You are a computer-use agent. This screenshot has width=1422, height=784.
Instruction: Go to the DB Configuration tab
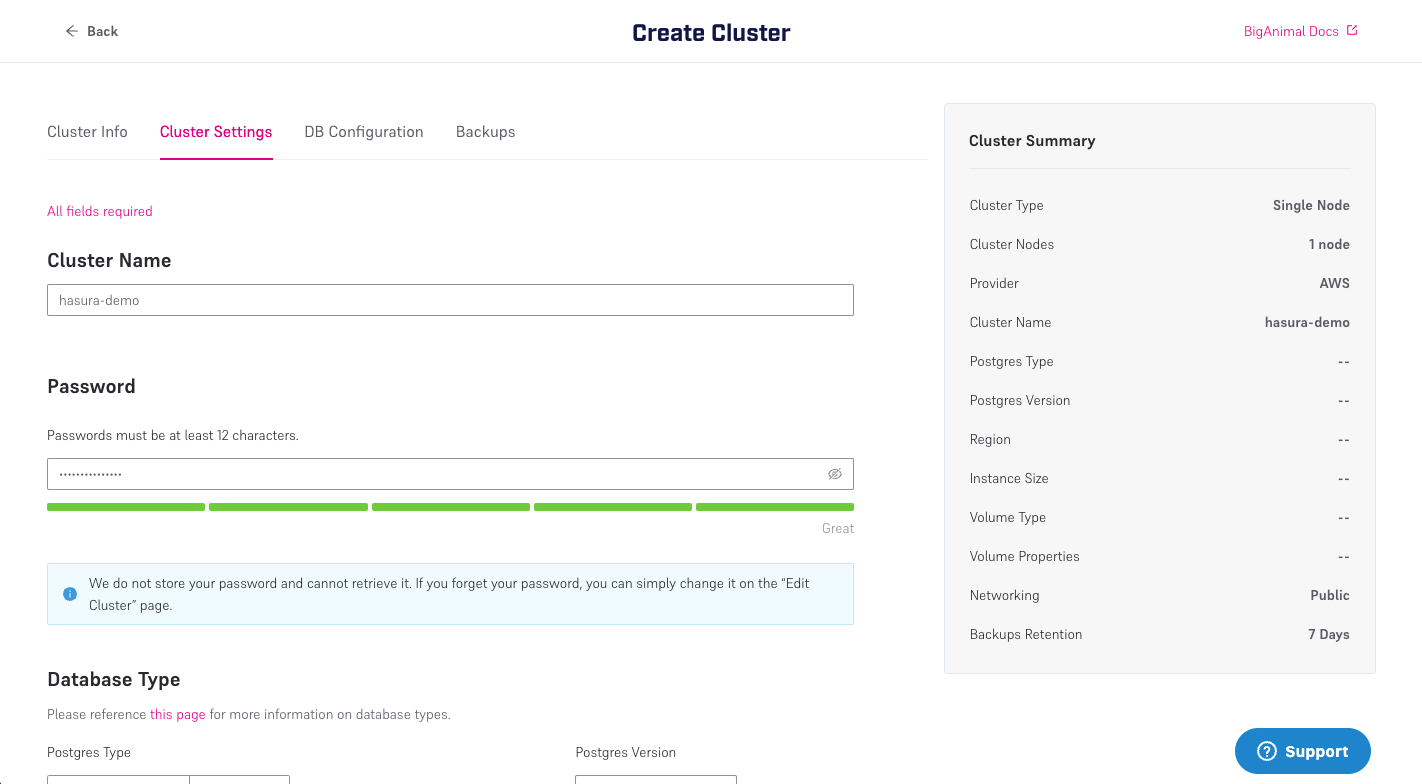[x=364, y=132]
